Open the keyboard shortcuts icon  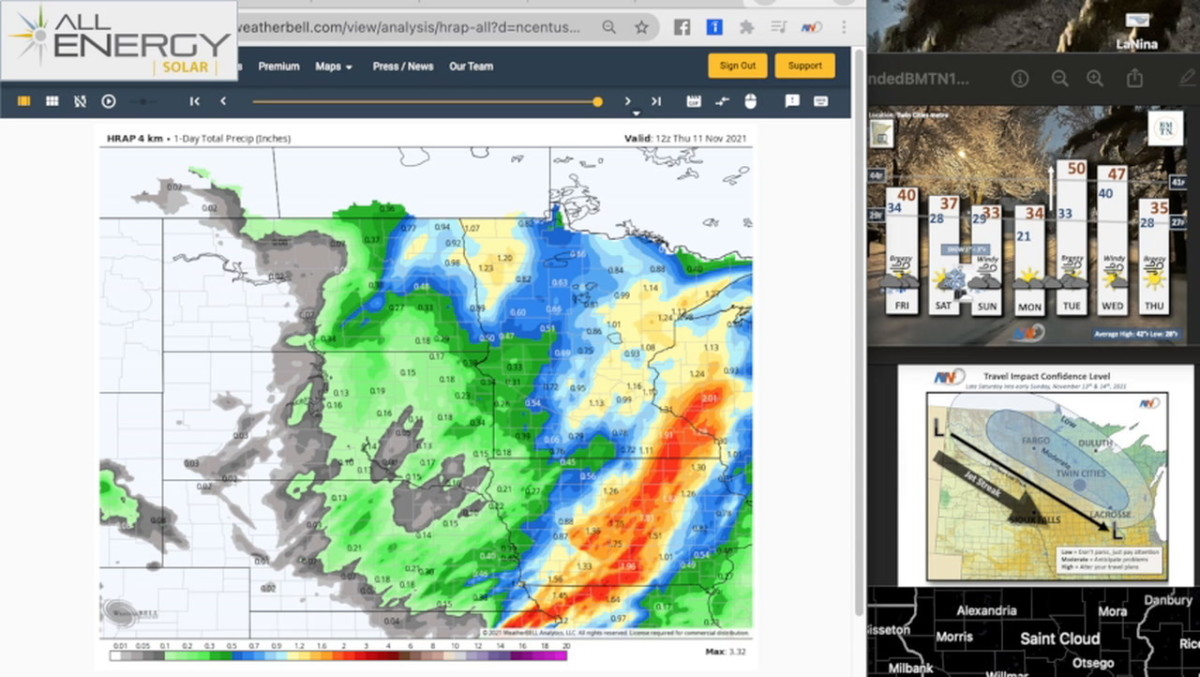pyautogui.click(x=822, y=101)
